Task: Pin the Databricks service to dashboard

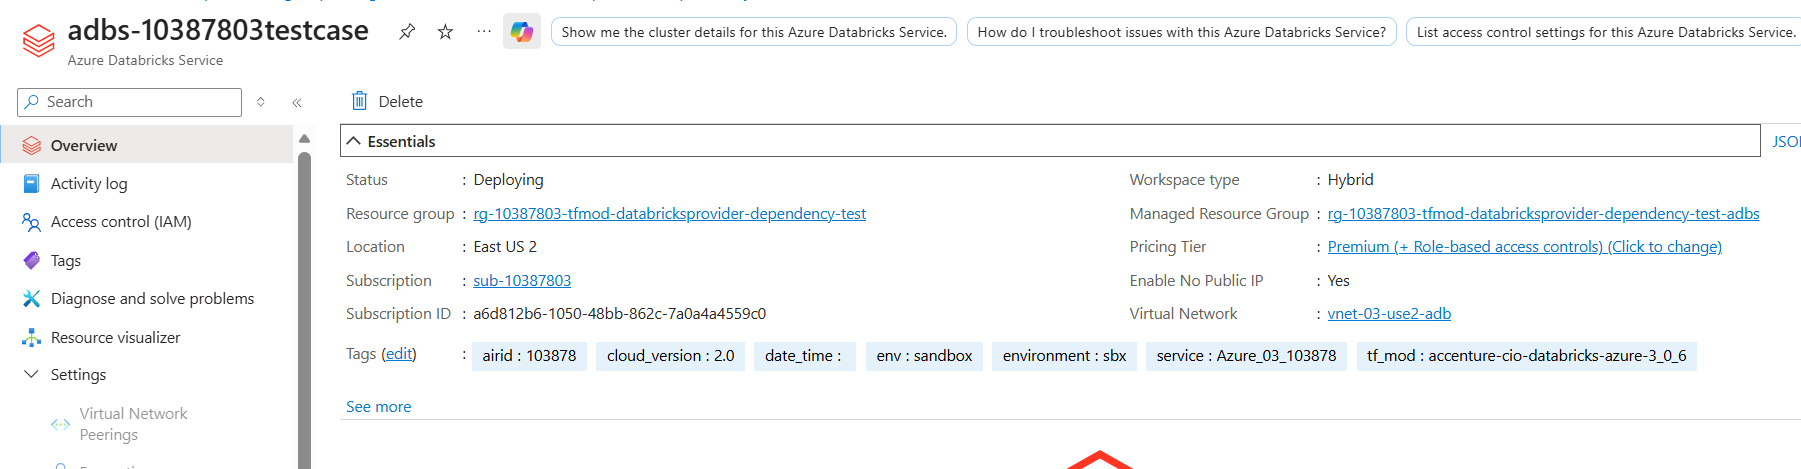Action: (x=407, y=32)
